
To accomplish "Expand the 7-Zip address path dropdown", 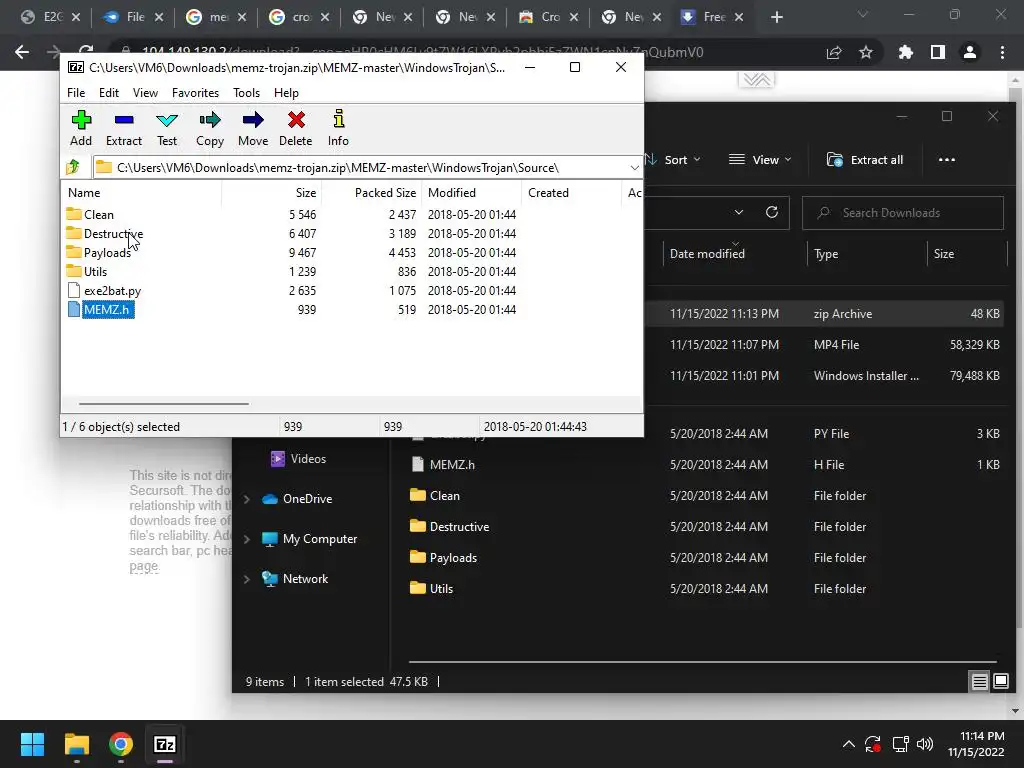I will (633, 168).
